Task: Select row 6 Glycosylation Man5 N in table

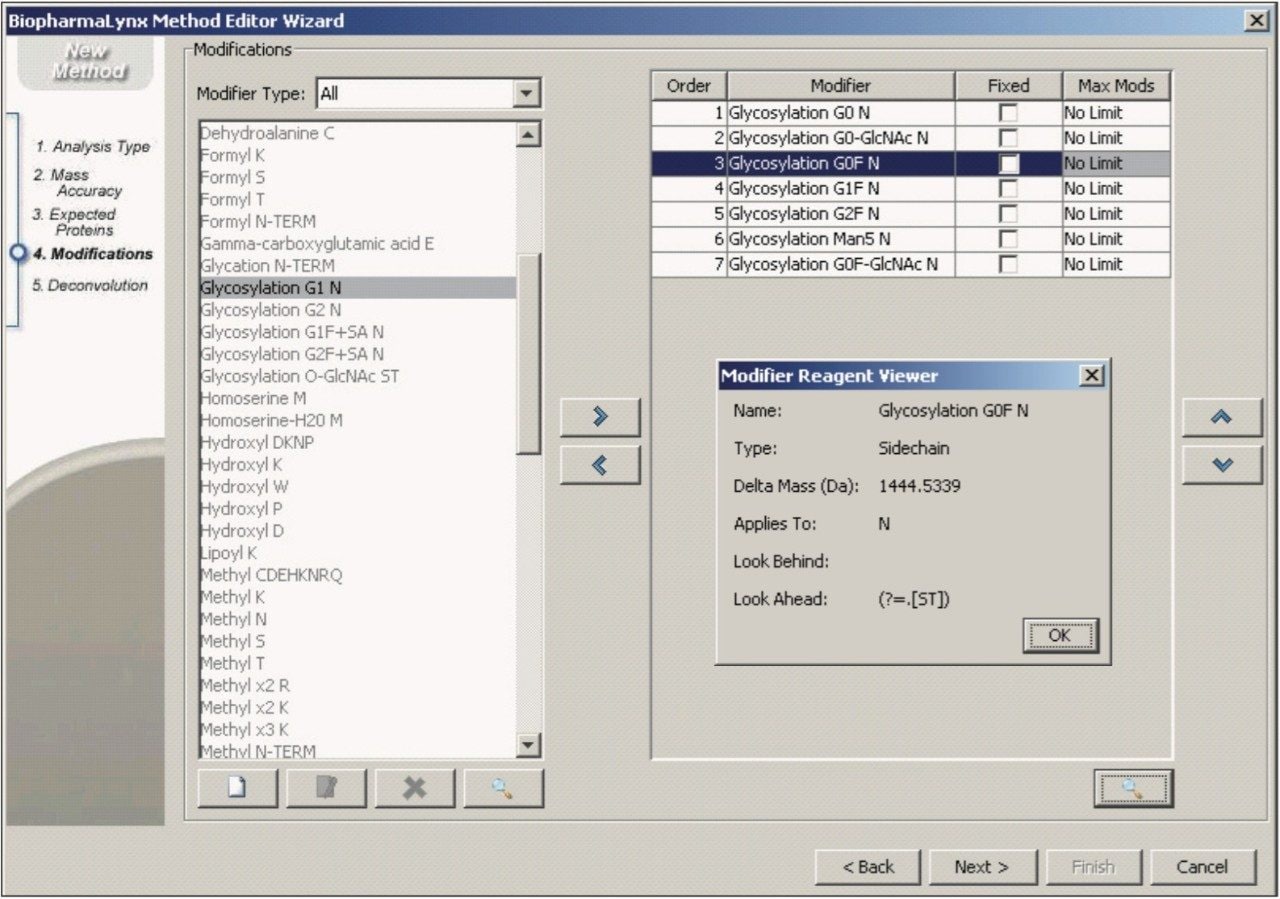Action: pyautogui.click(x=911, y=239)
